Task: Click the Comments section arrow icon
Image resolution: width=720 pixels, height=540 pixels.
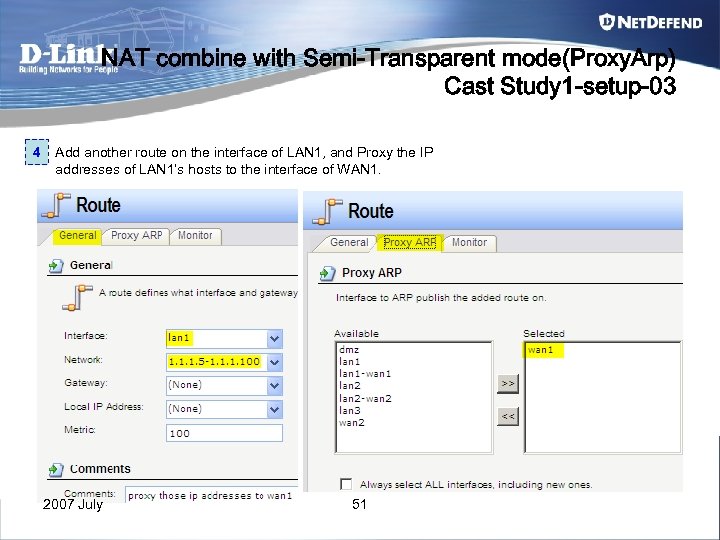Action: pyautogui.click(x=56, y=469)
